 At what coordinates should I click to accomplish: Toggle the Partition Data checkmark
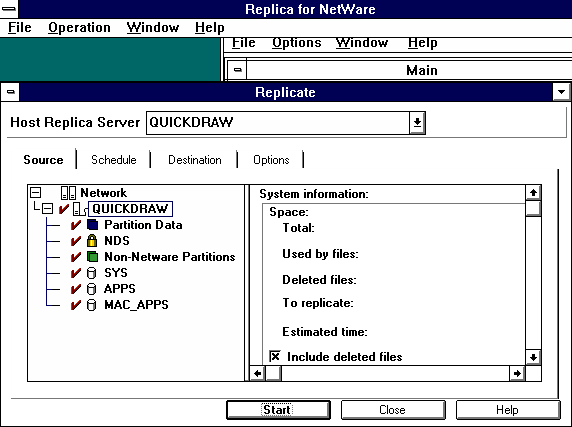click(x=76, y=225)
